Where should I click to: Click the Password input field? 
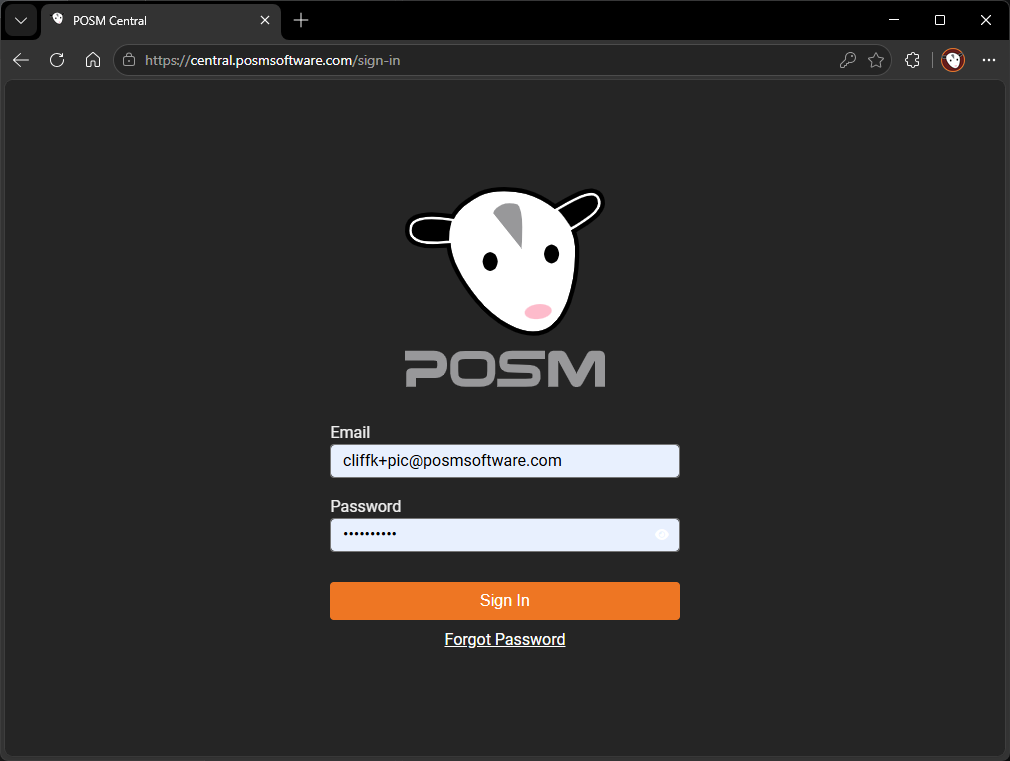505,535
